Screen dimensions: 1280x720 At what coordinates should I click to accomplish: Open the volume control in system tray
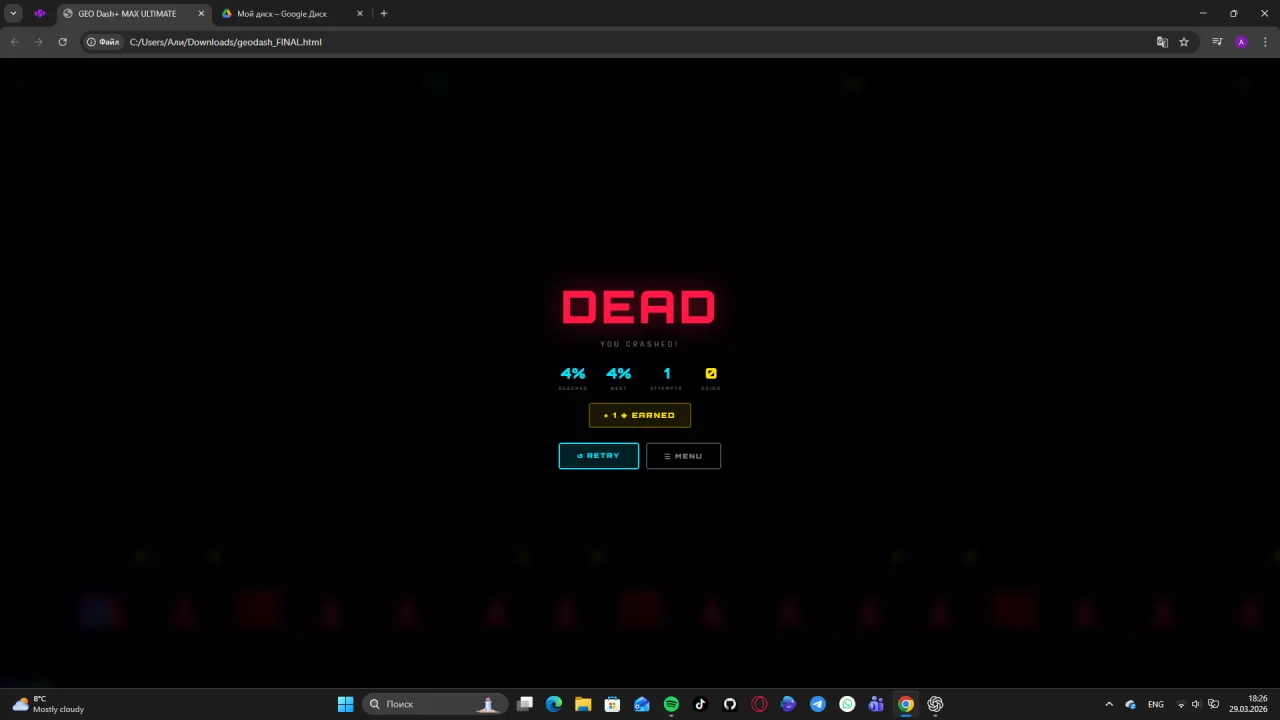[1196, 704]
